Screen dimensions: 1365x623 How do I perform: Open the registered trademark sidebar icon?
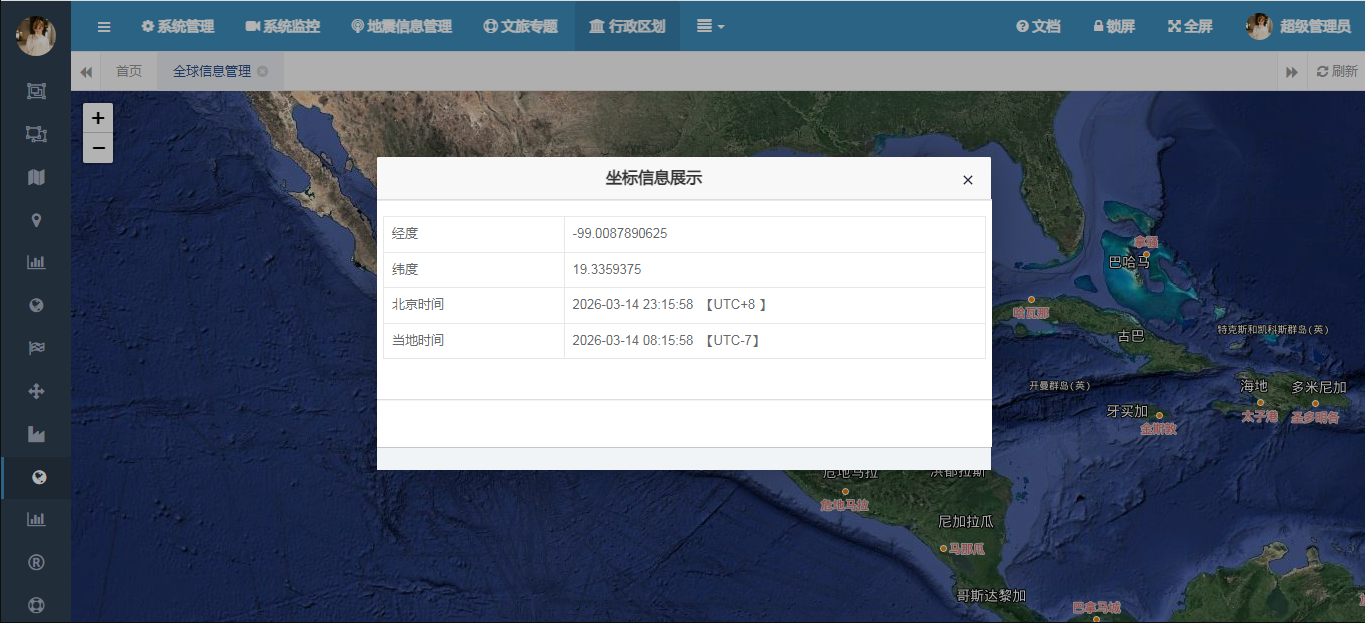tap(37, 562)
